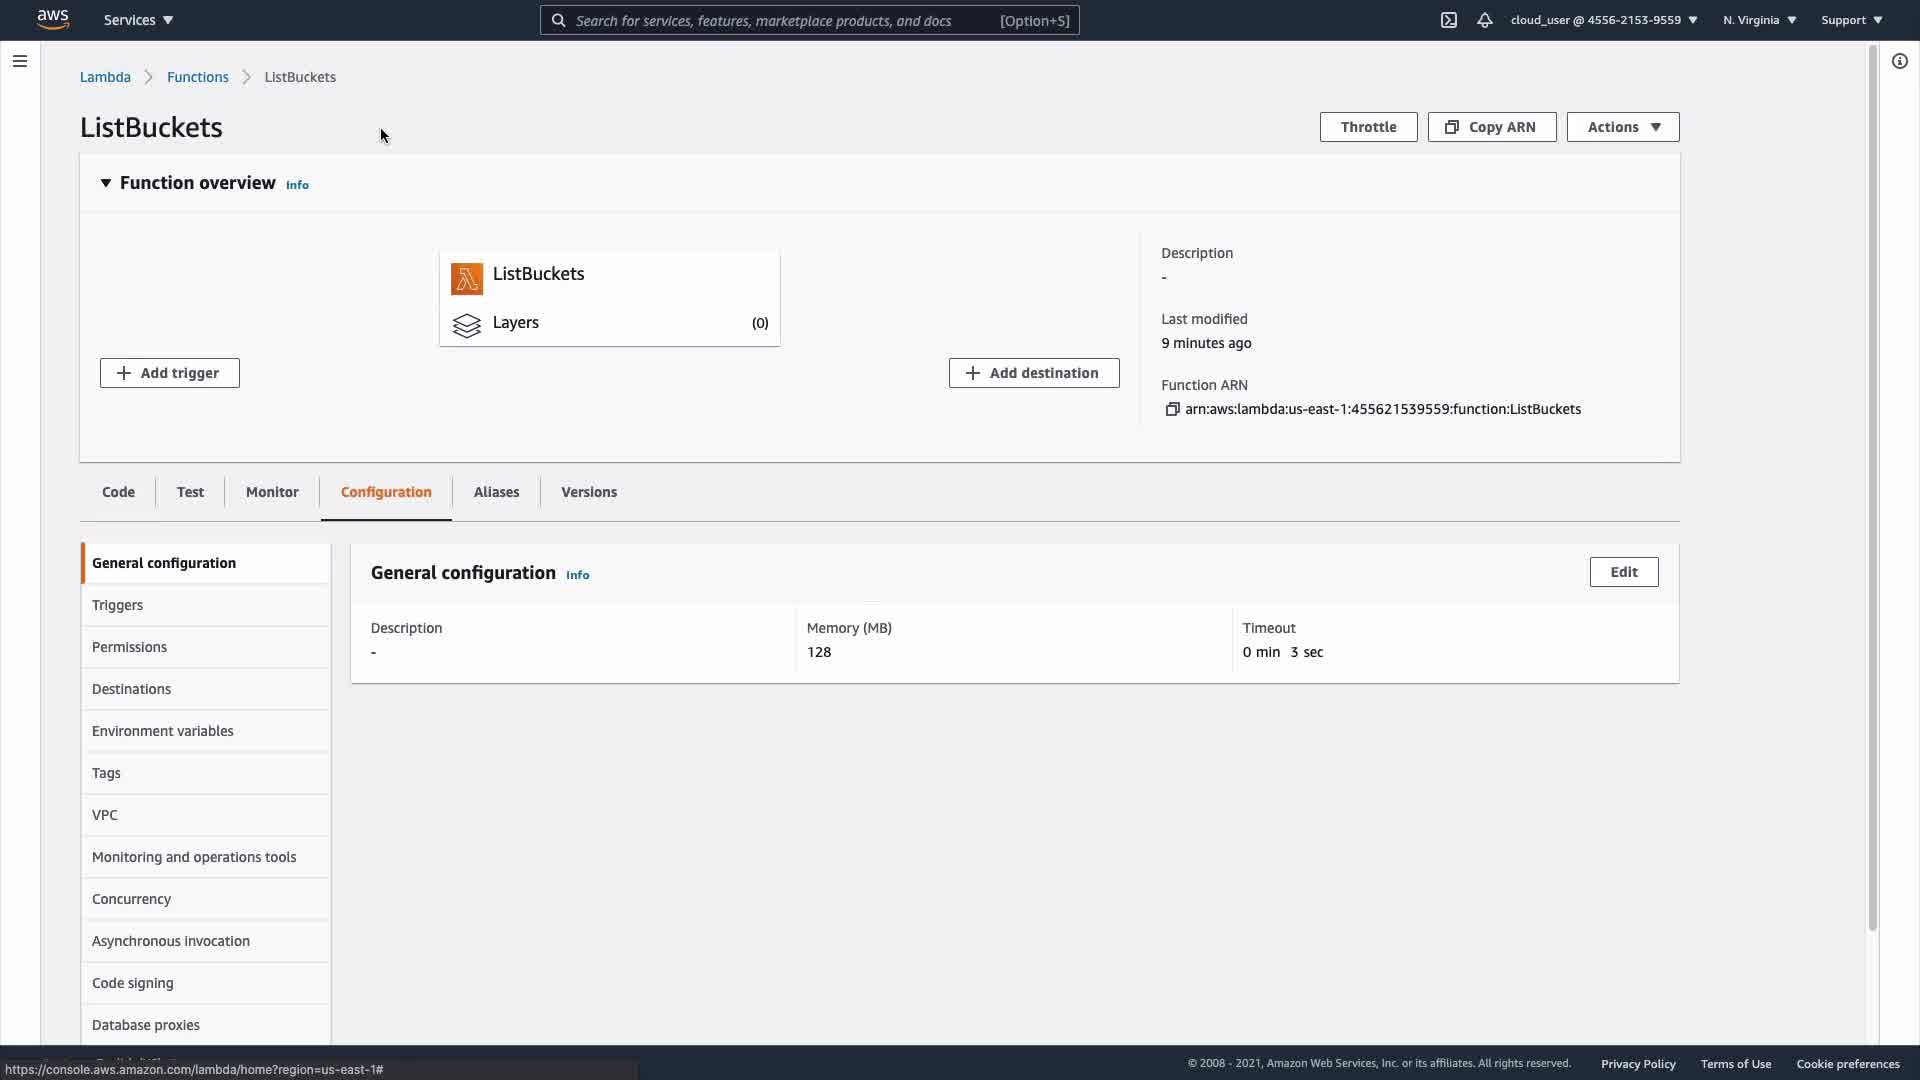Open the CloudShell terminal icon

click(x=1448, y=20)
